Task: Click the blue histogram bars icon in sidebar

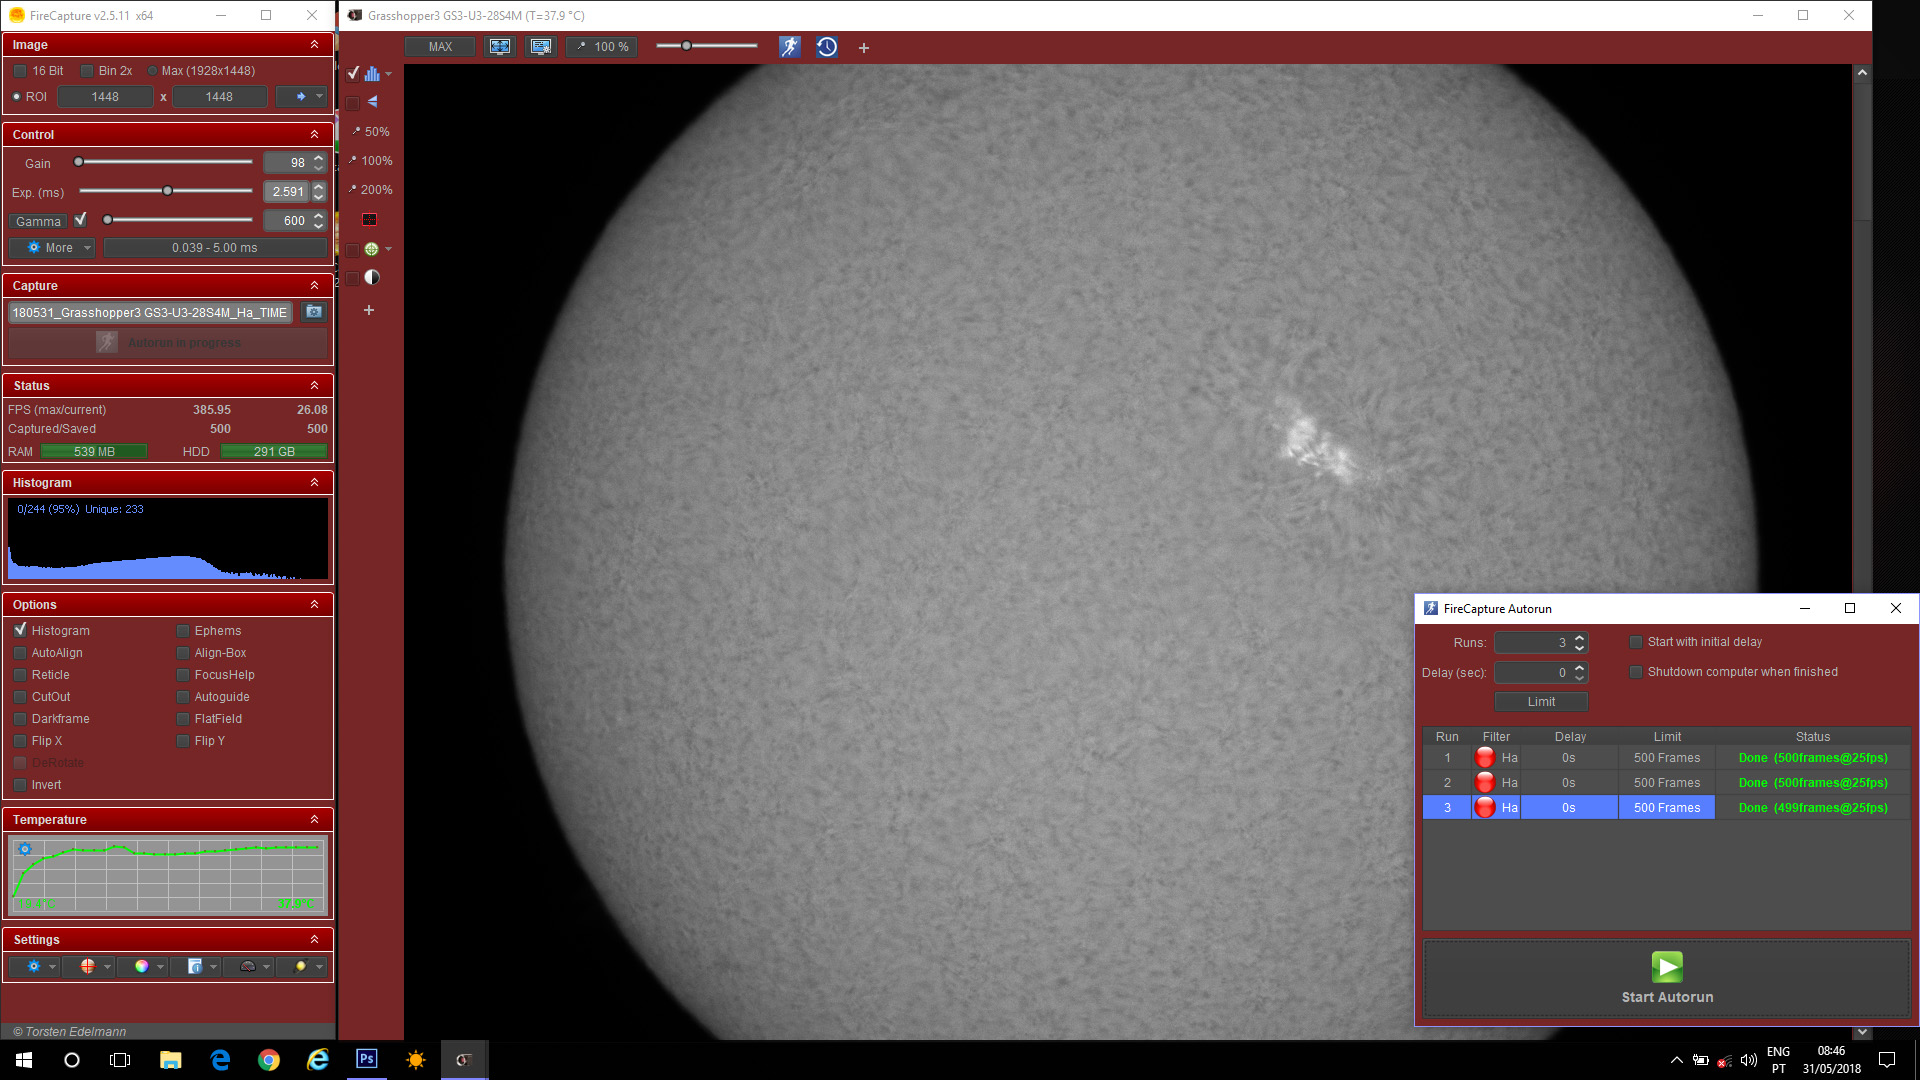Action: point(372,73)
